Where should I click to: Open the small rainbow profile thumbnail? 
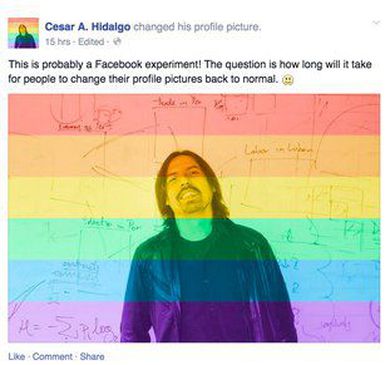[23, 33]
